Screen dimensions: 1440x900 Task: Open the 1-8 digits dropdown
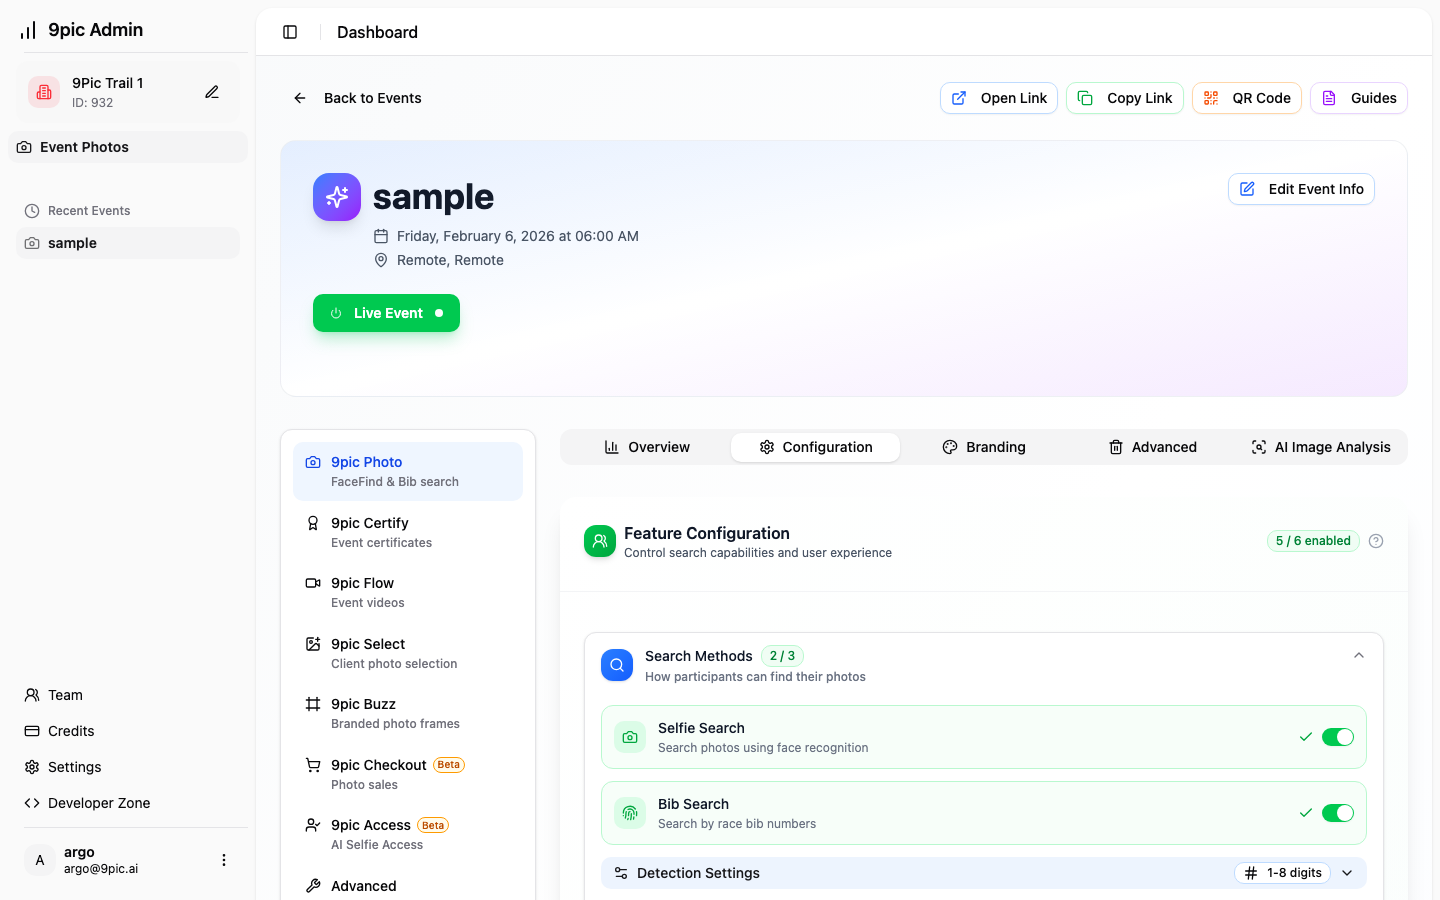coord(1283,873)
